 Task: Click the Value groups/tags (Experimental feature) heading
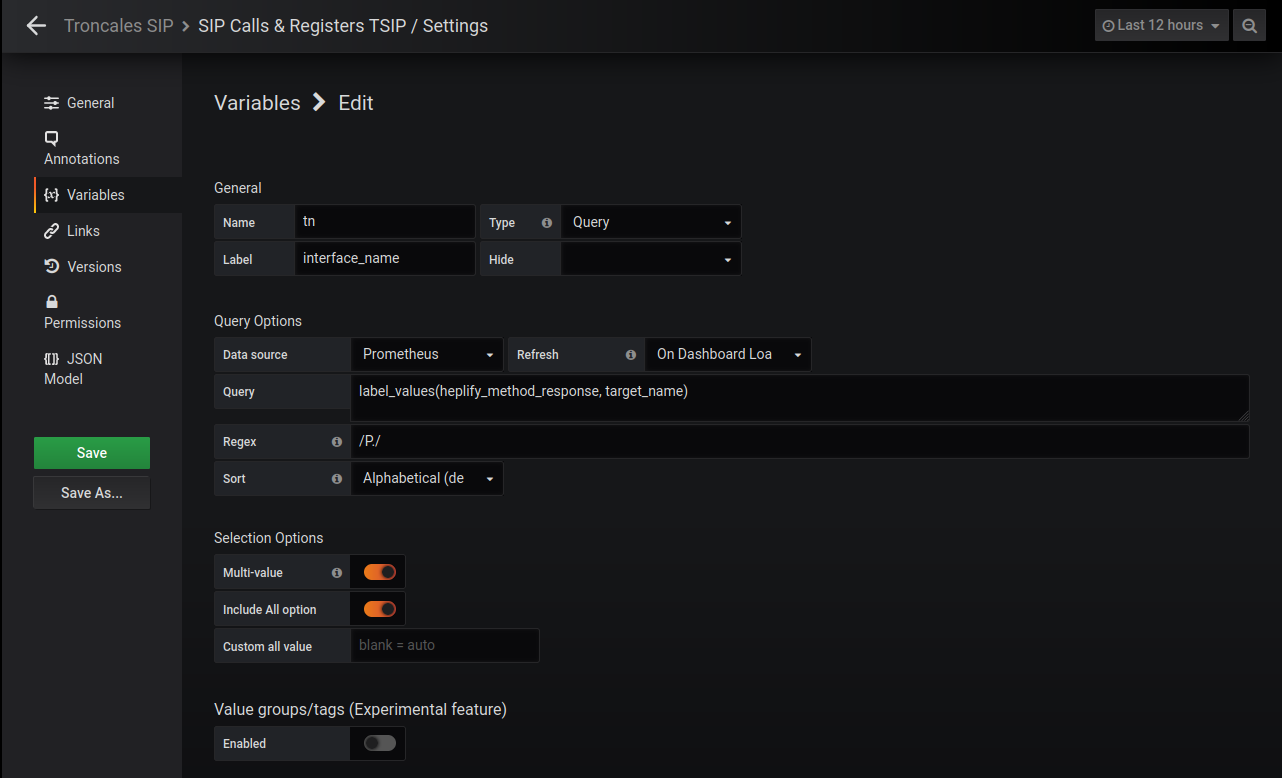point(361,710)
